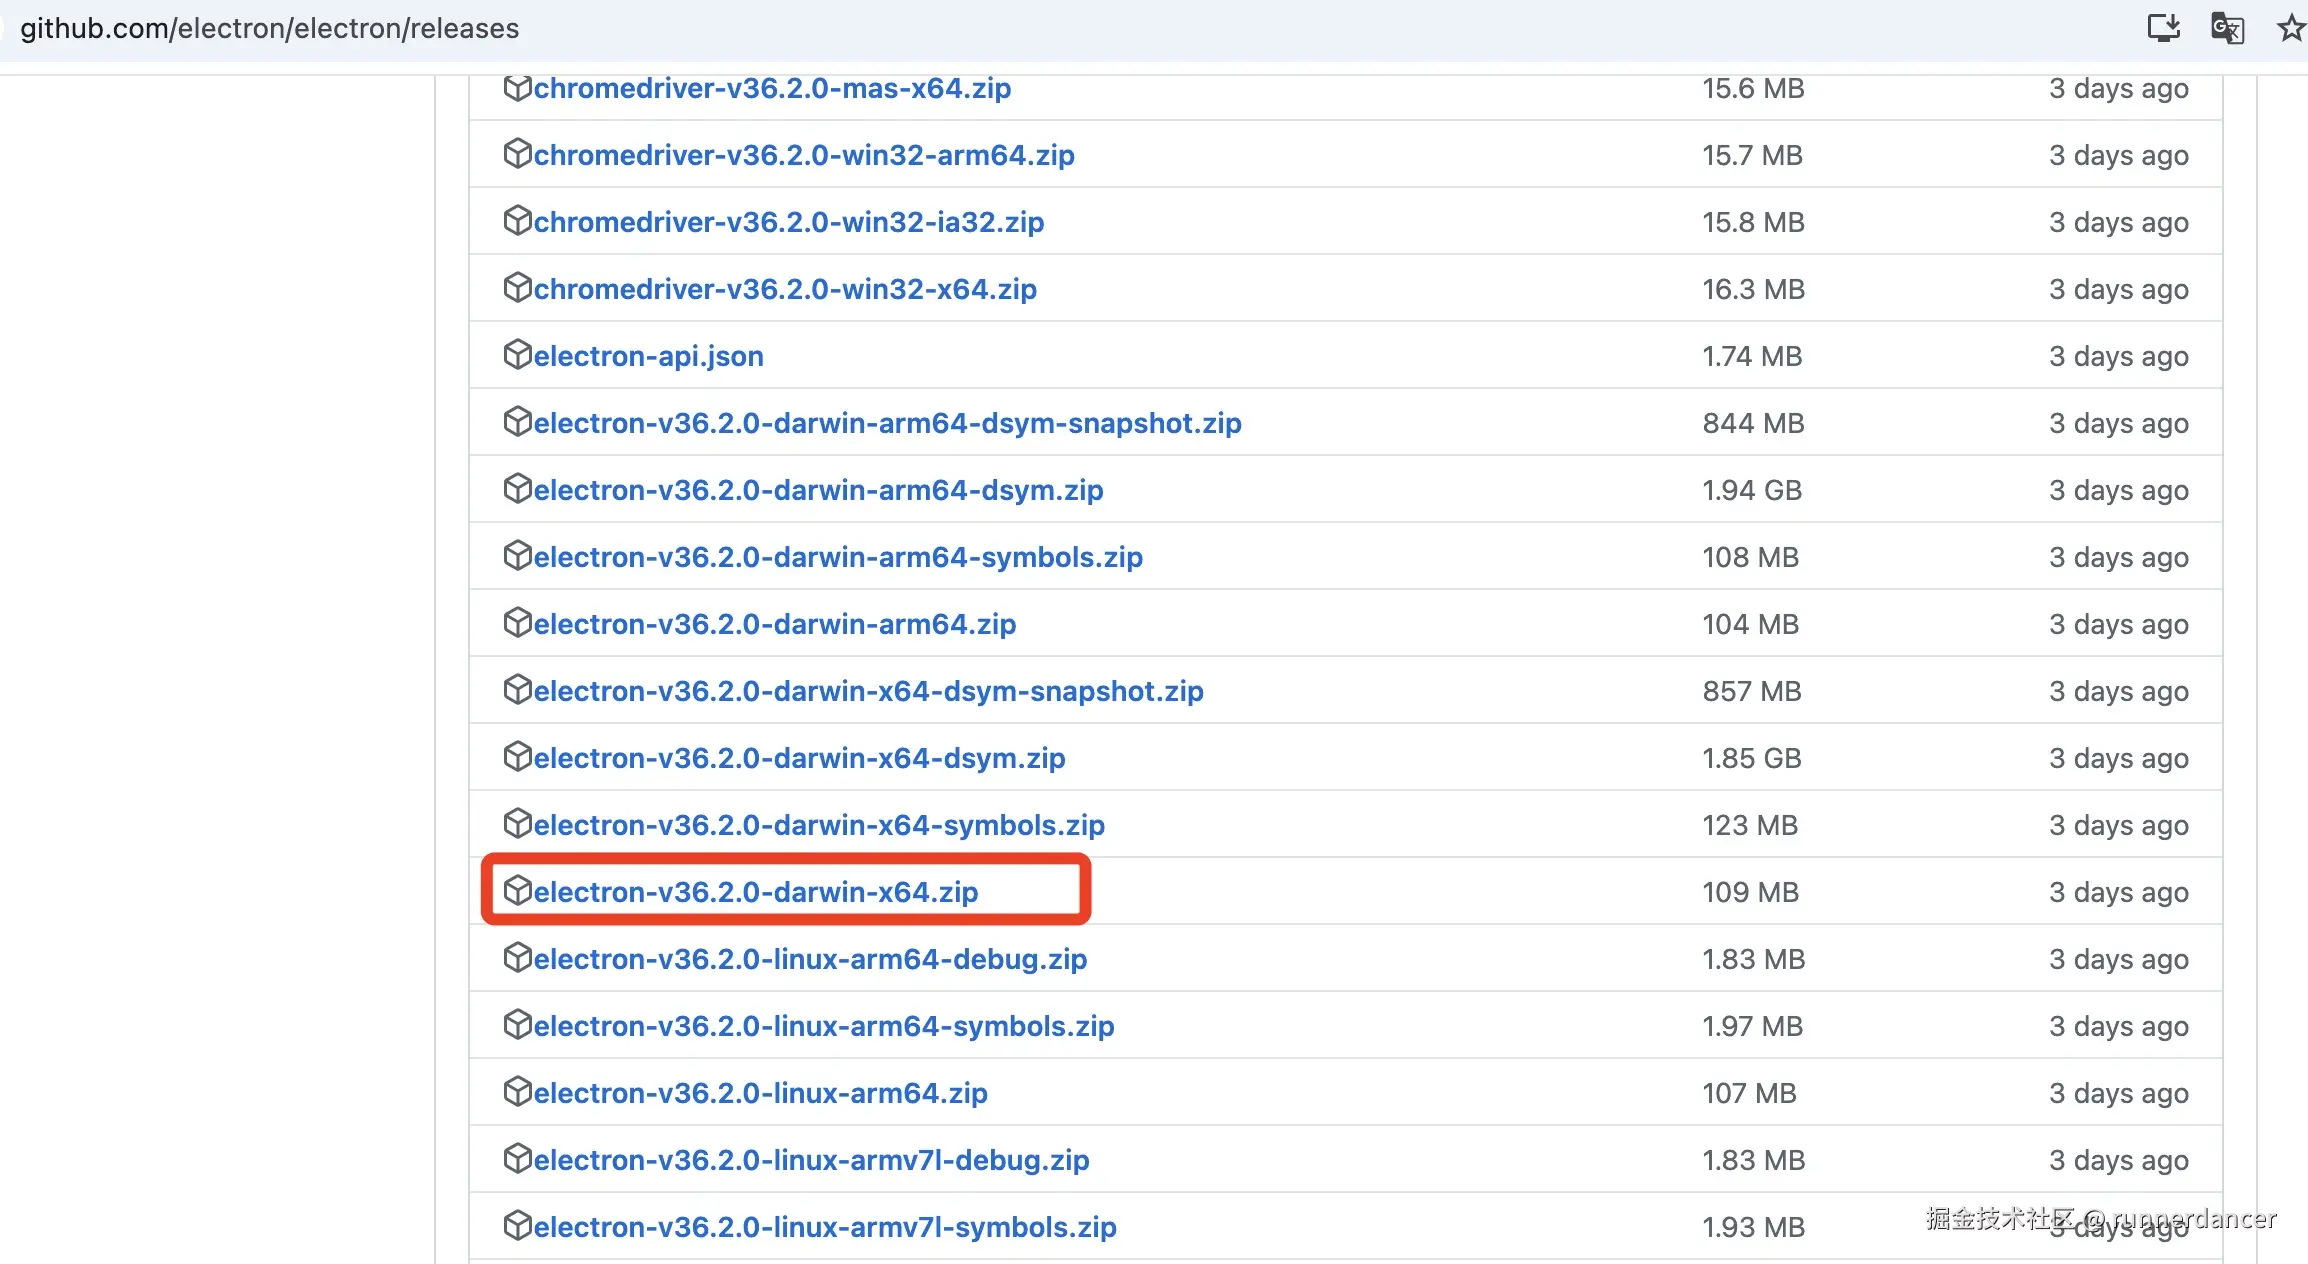Click package icon beside chromedriver-v36.2.0-win32-x64.zip
Viewport: 2308px width, 1264px height.
click(517, 288)
